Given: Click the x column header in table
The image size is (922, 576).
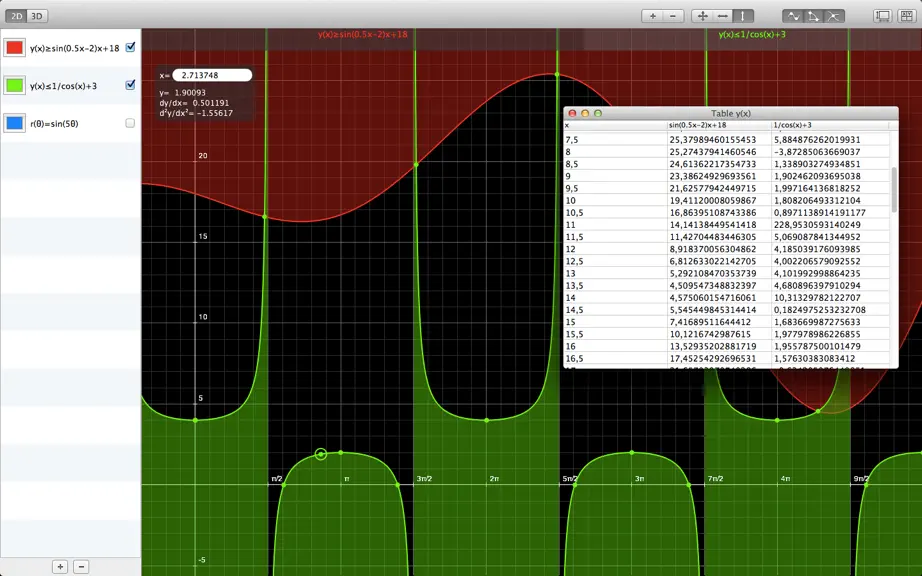Looking at the screenshot, I should (615, 125).
